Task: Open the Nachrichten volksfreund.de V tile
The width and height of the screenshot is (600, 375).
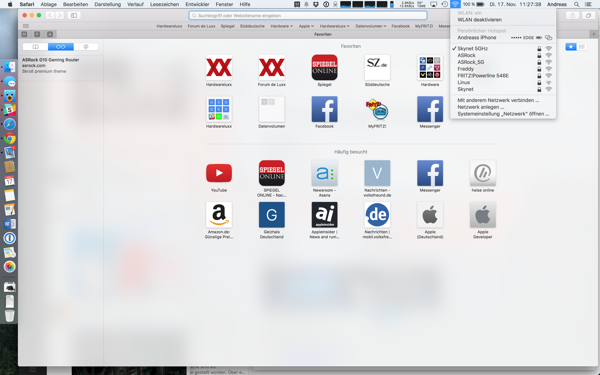Action: pos(377,173)
